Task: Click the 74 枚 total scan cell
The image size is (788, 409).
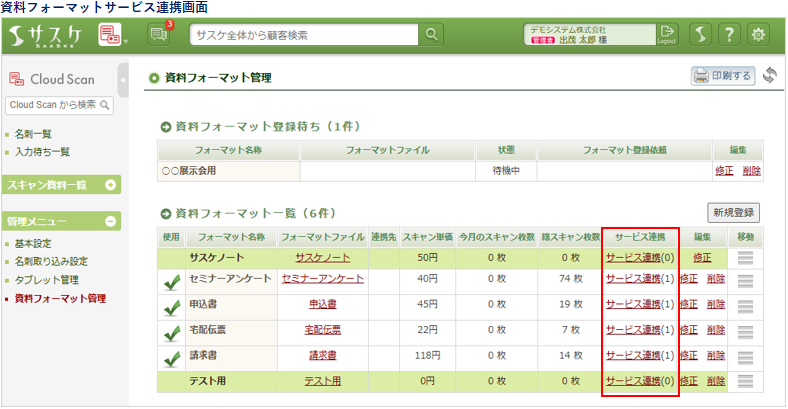Action: click(570, 279)
